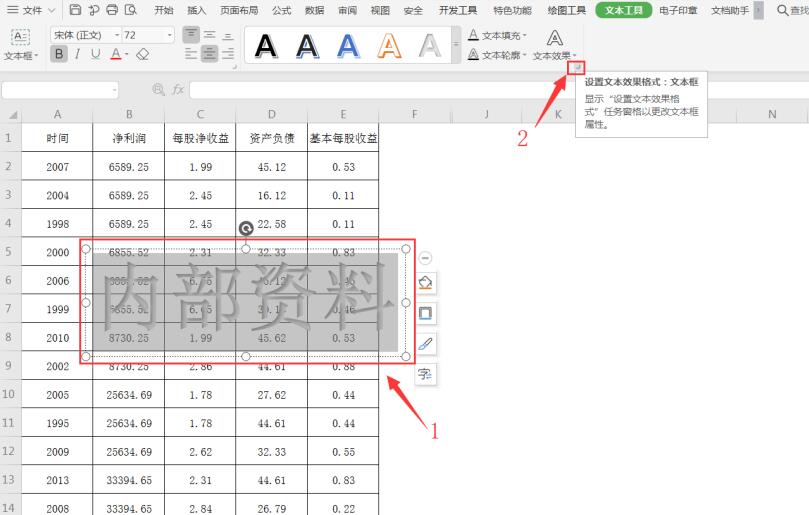
Task: Click the Save icon in quick access bar
Action: tap(75, 10)
